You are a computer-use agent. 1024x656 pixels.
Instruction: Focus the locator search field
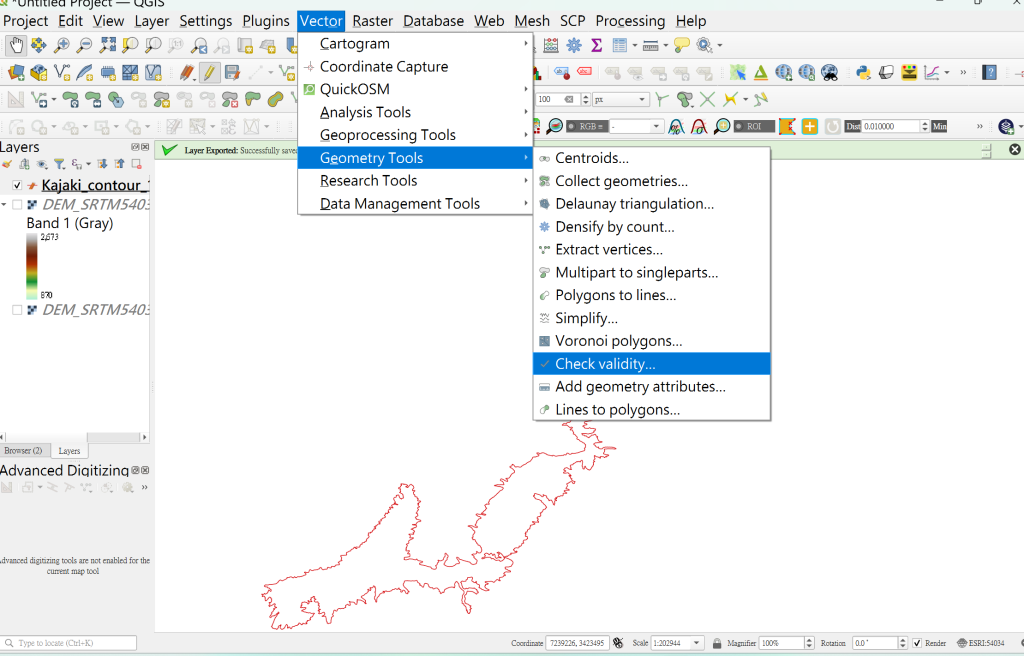point(69,643)
